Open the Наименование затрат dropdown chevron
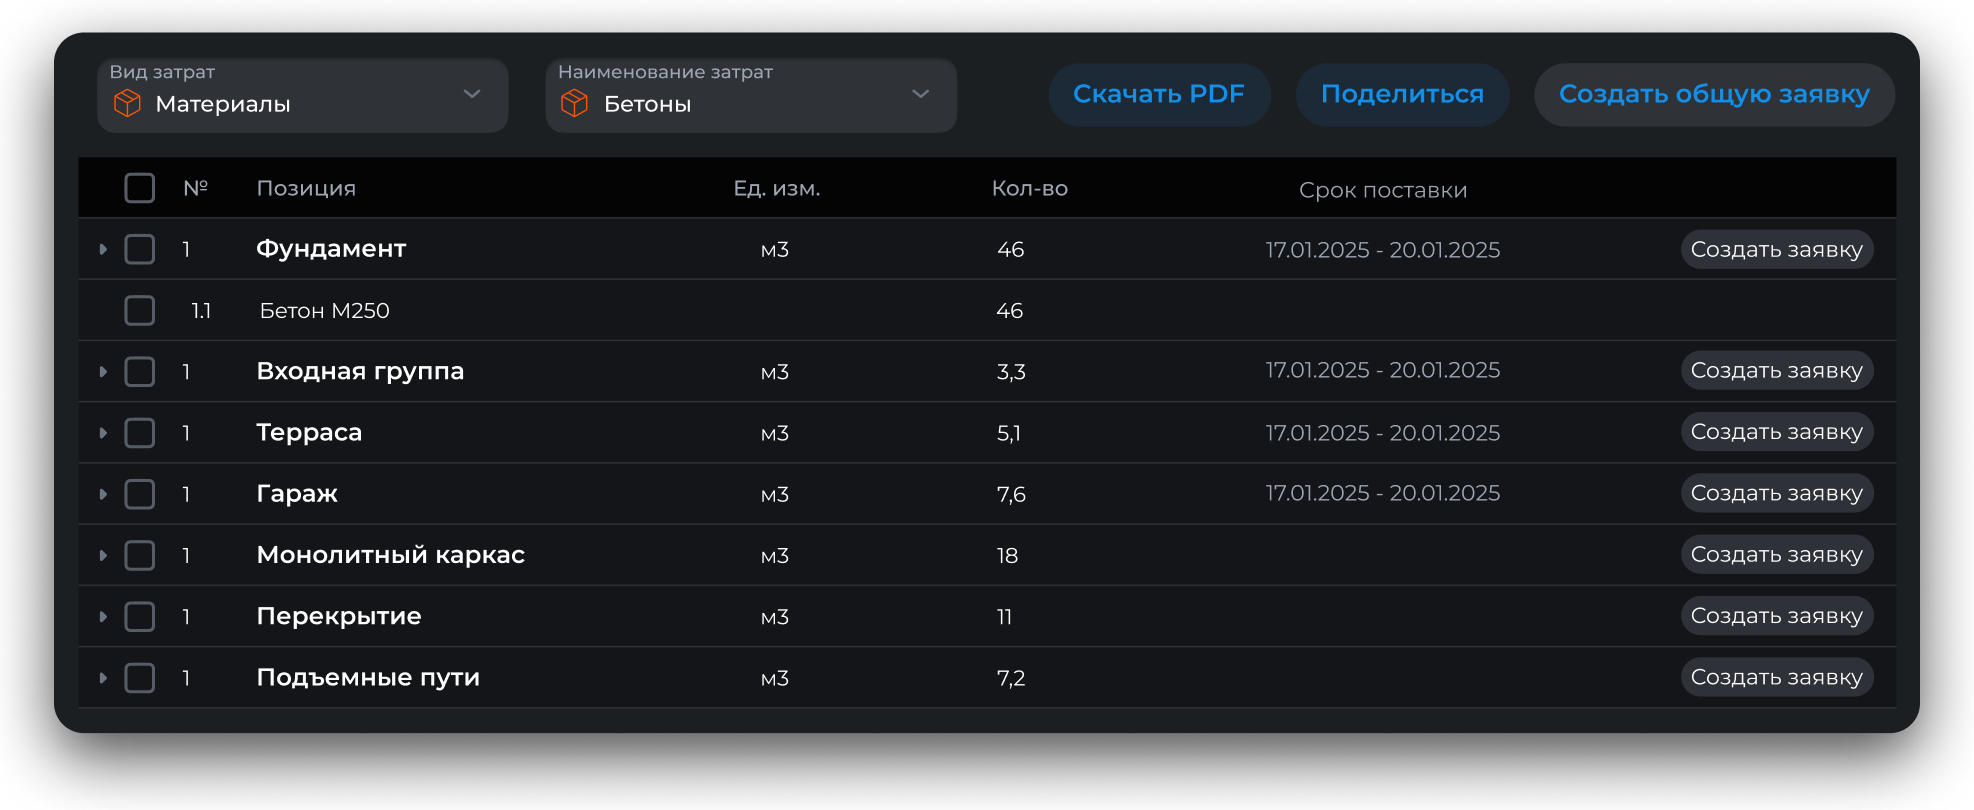The width and height of the screenshot is (1974, 810). point(921,94)
